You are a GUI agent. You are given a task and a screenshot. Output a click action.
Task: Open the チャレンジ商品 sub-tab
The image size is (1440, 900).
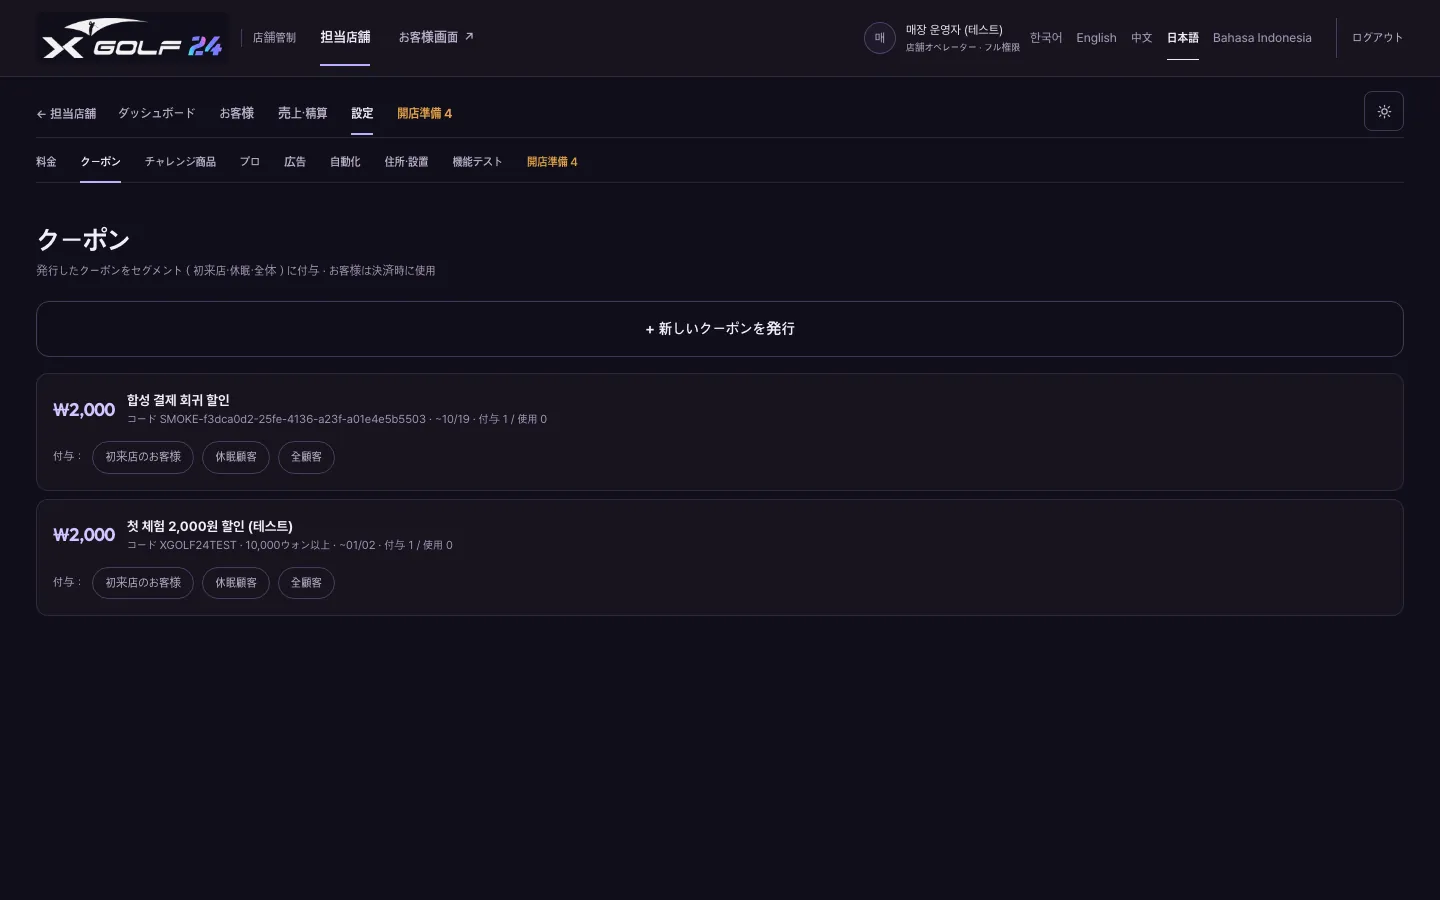(180, 161)
